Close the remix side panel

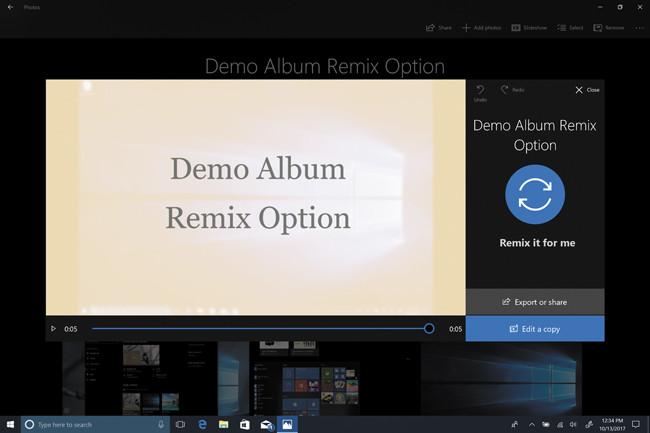[586, 90]
